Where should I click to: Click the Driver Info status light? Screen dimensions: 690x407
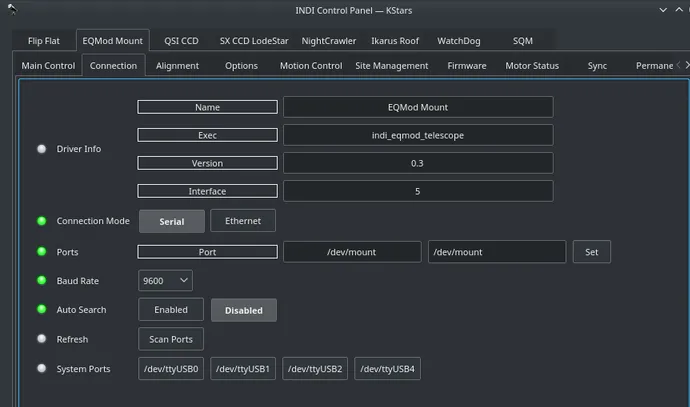pyautogui.click(x=42, y=149)
